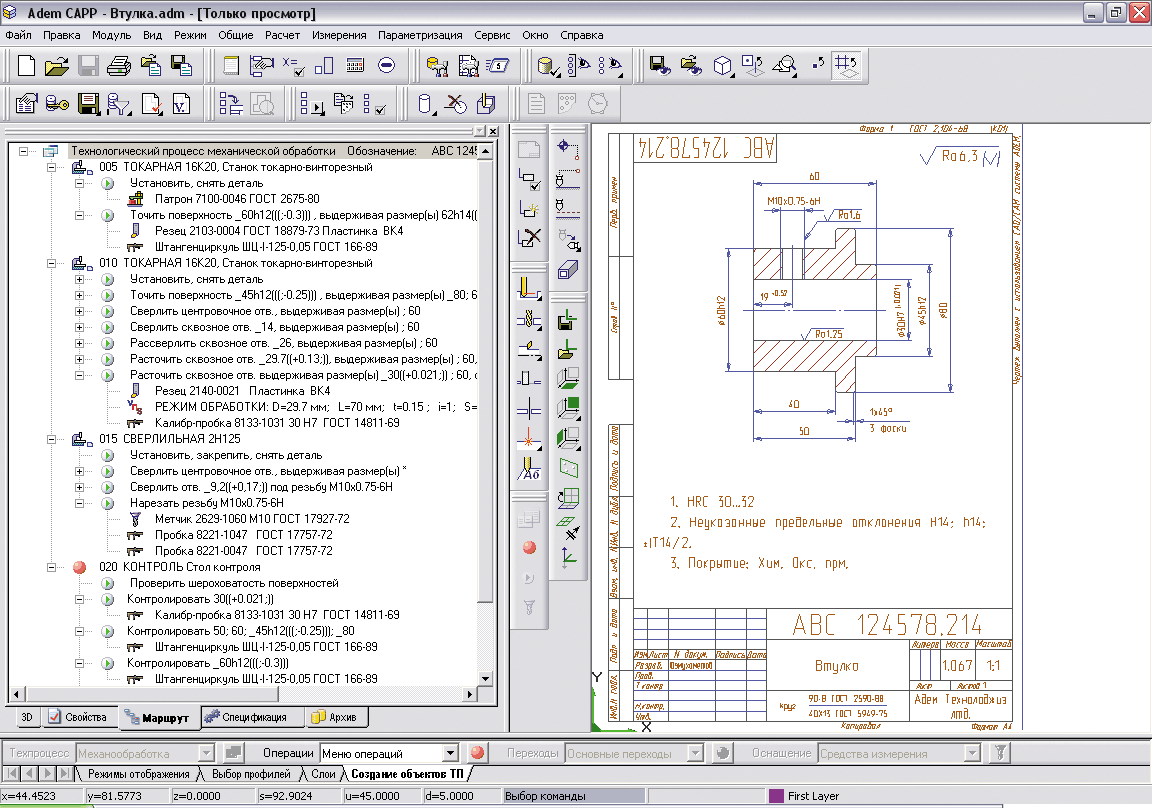Toggle the checklist icon with checkmark
The height and width of the screenshot is (808, 1152).
coord(374,103)
